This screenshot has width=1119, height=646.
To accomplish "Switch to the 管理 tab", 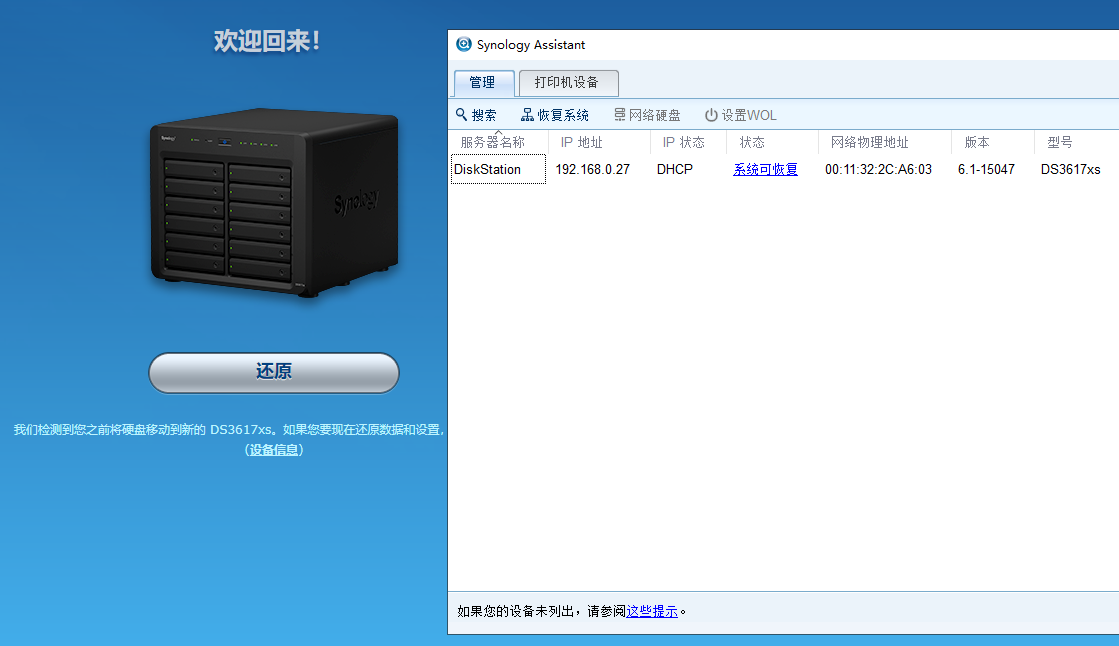I will pos(484,83).
